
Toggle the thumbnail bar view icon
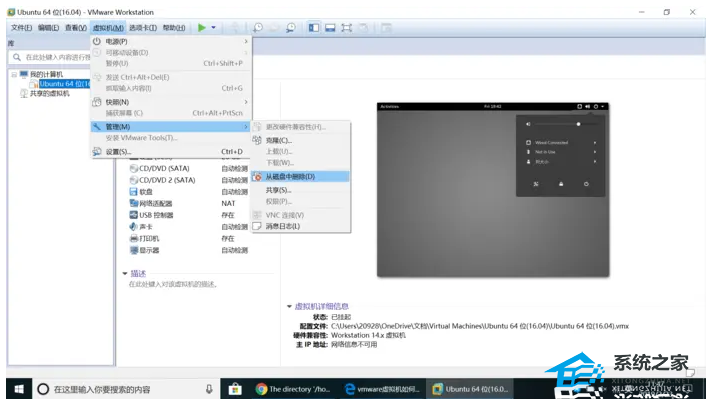(330, 28)
